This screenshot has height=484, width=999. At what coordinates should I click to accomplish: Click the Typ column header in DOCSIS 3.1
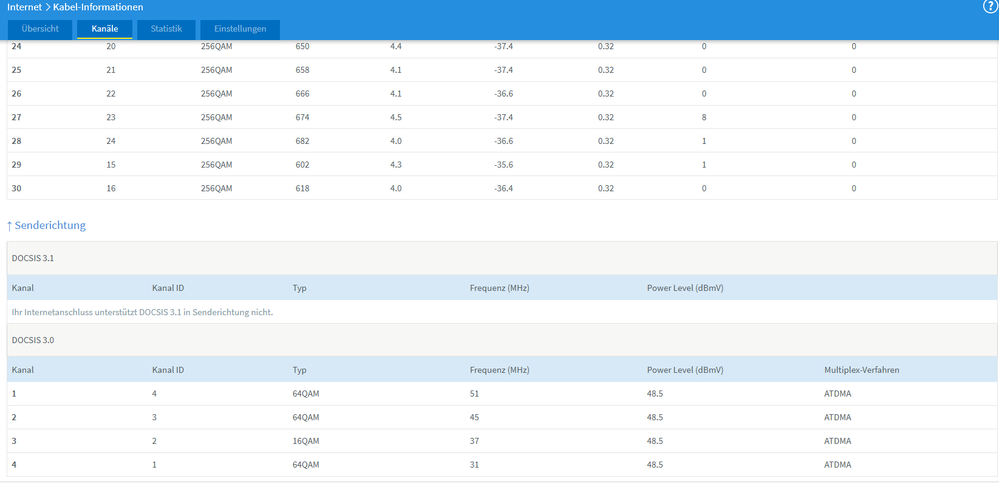pyautogui.click(x=299, y=288)
